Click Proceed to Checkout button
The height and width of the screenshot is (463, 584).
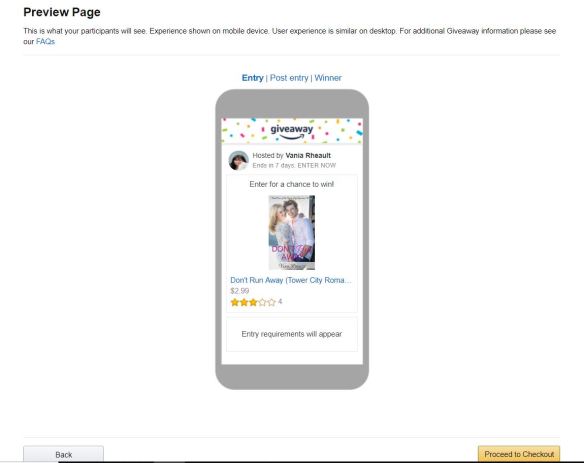519,454
